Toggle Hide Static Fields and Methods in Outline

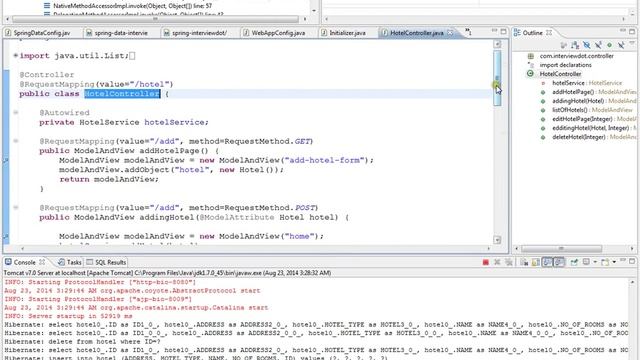coord(598,45)
